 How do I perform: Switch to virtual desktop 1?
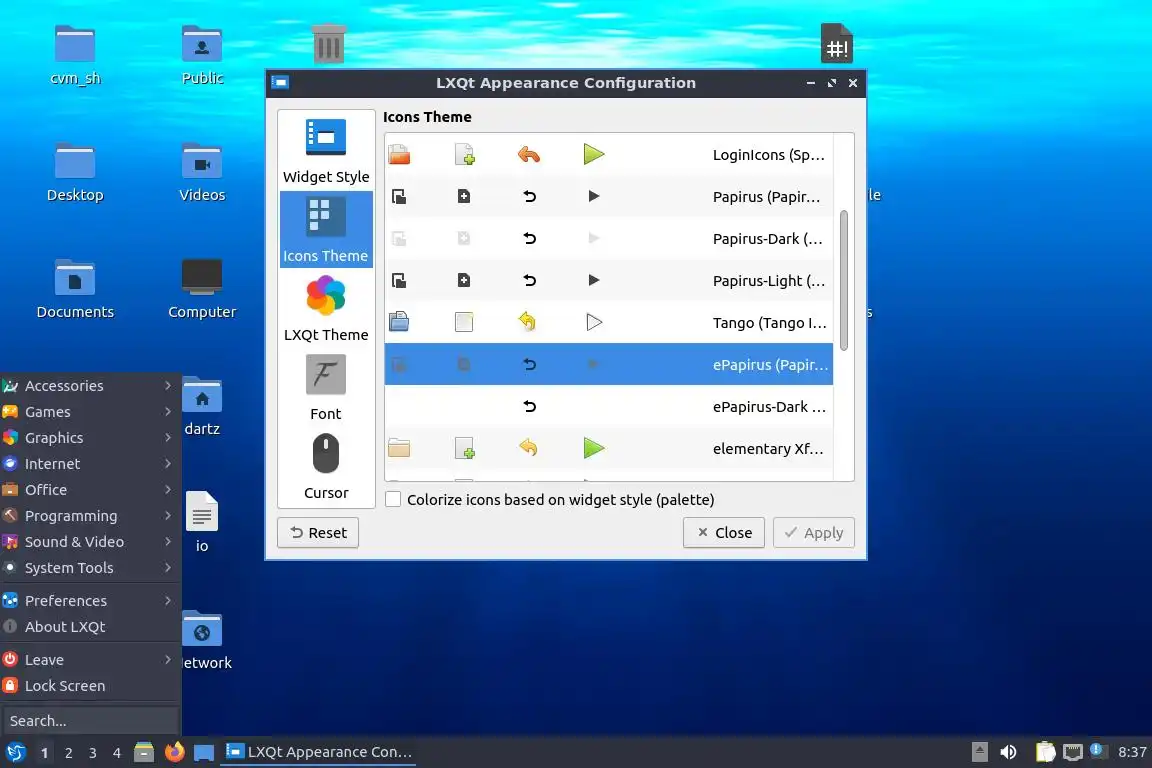[x=45, y=753]
